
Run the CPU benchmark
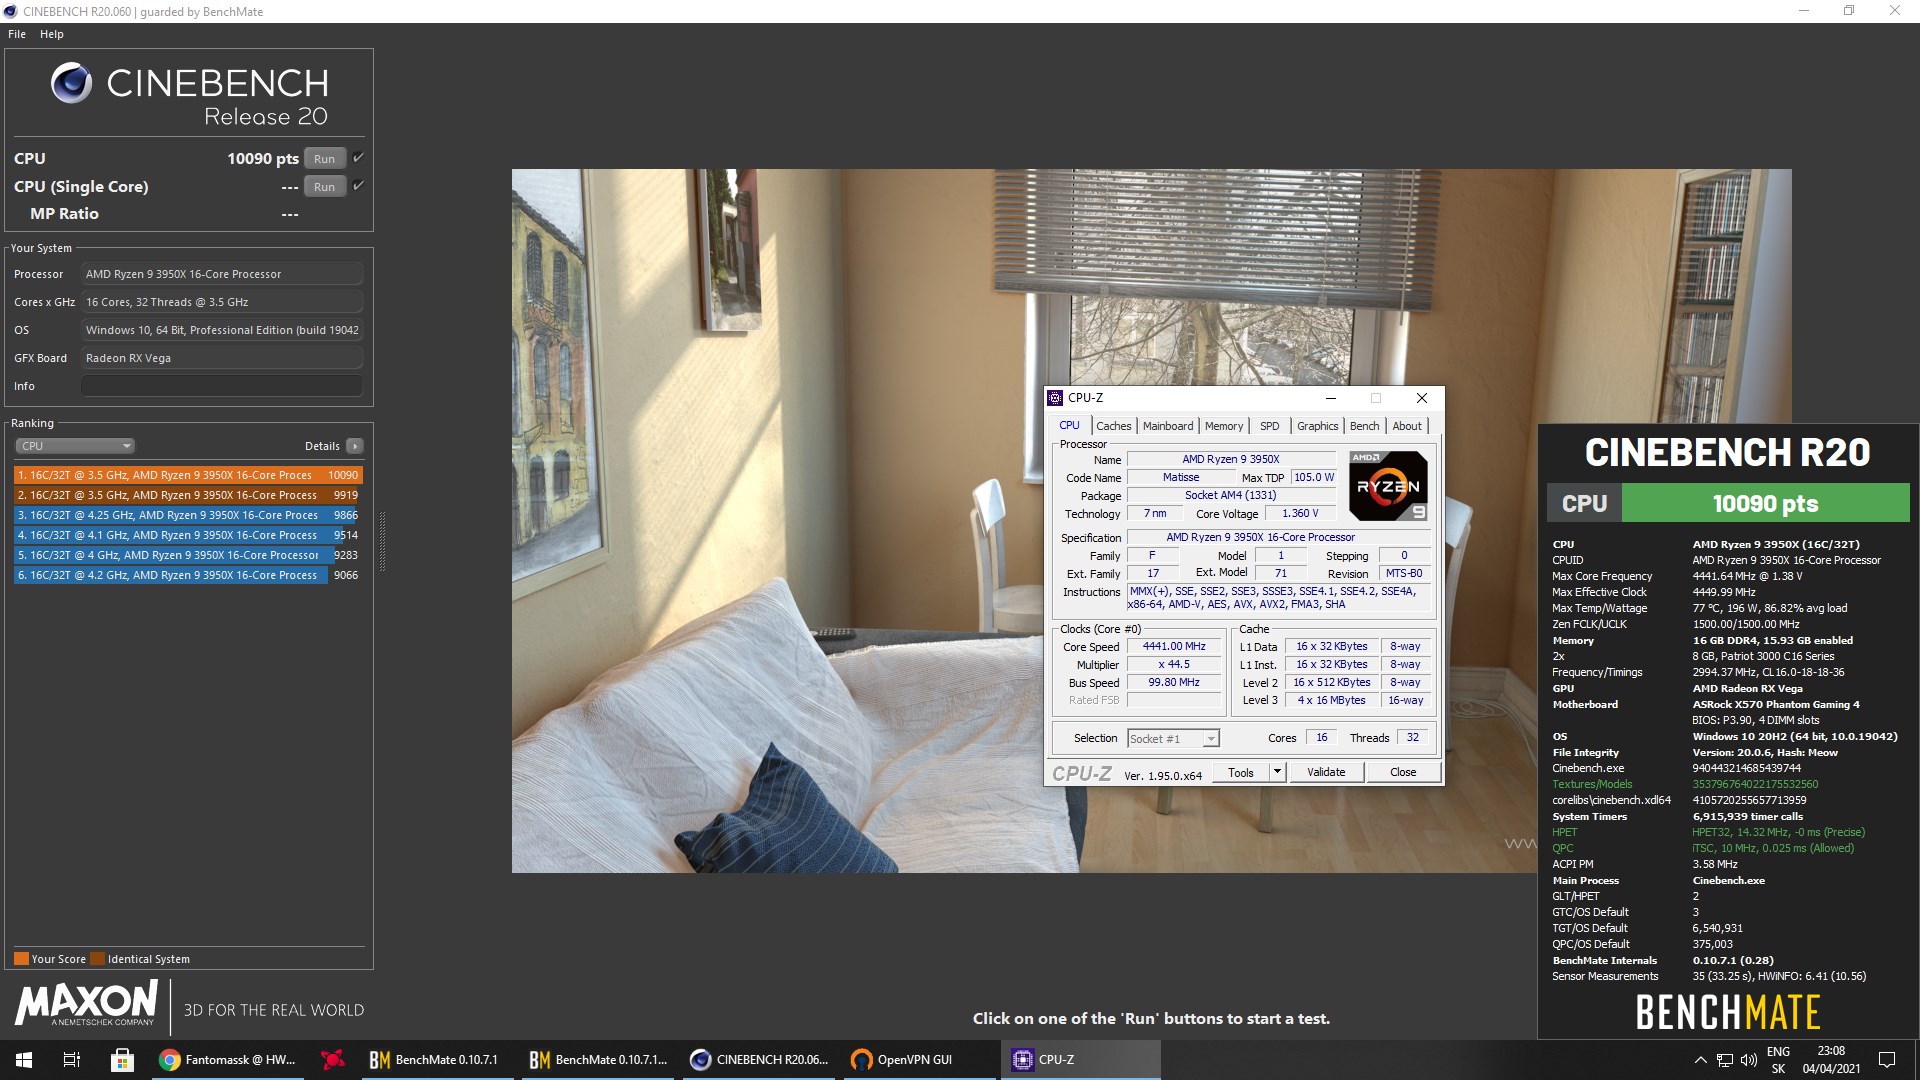pos(325,158)
